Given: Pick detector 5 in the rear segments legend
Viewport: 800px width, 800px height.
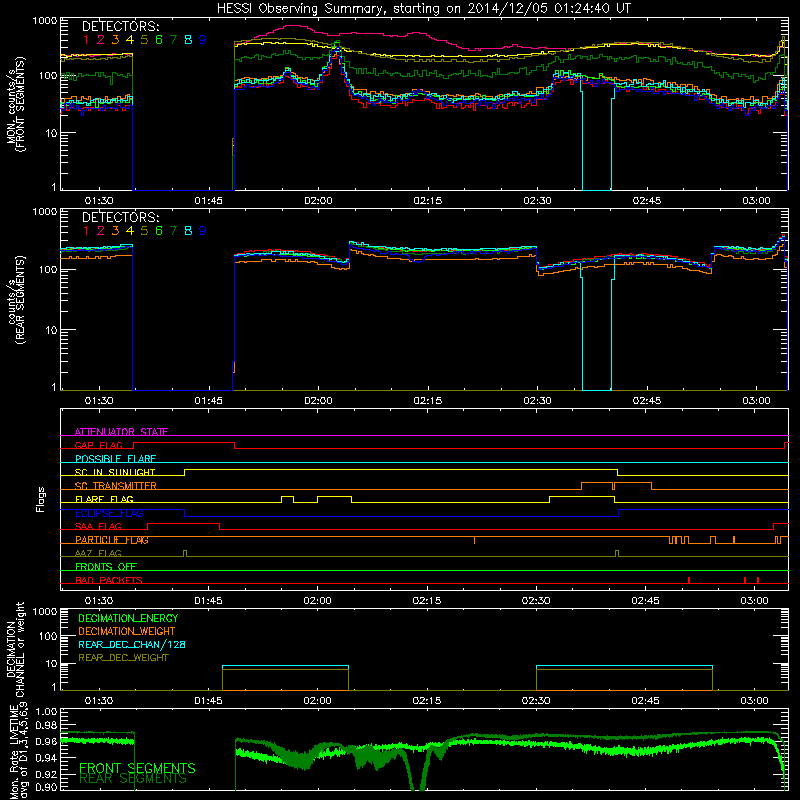Looking at the screenshot, I should [144, 231].
